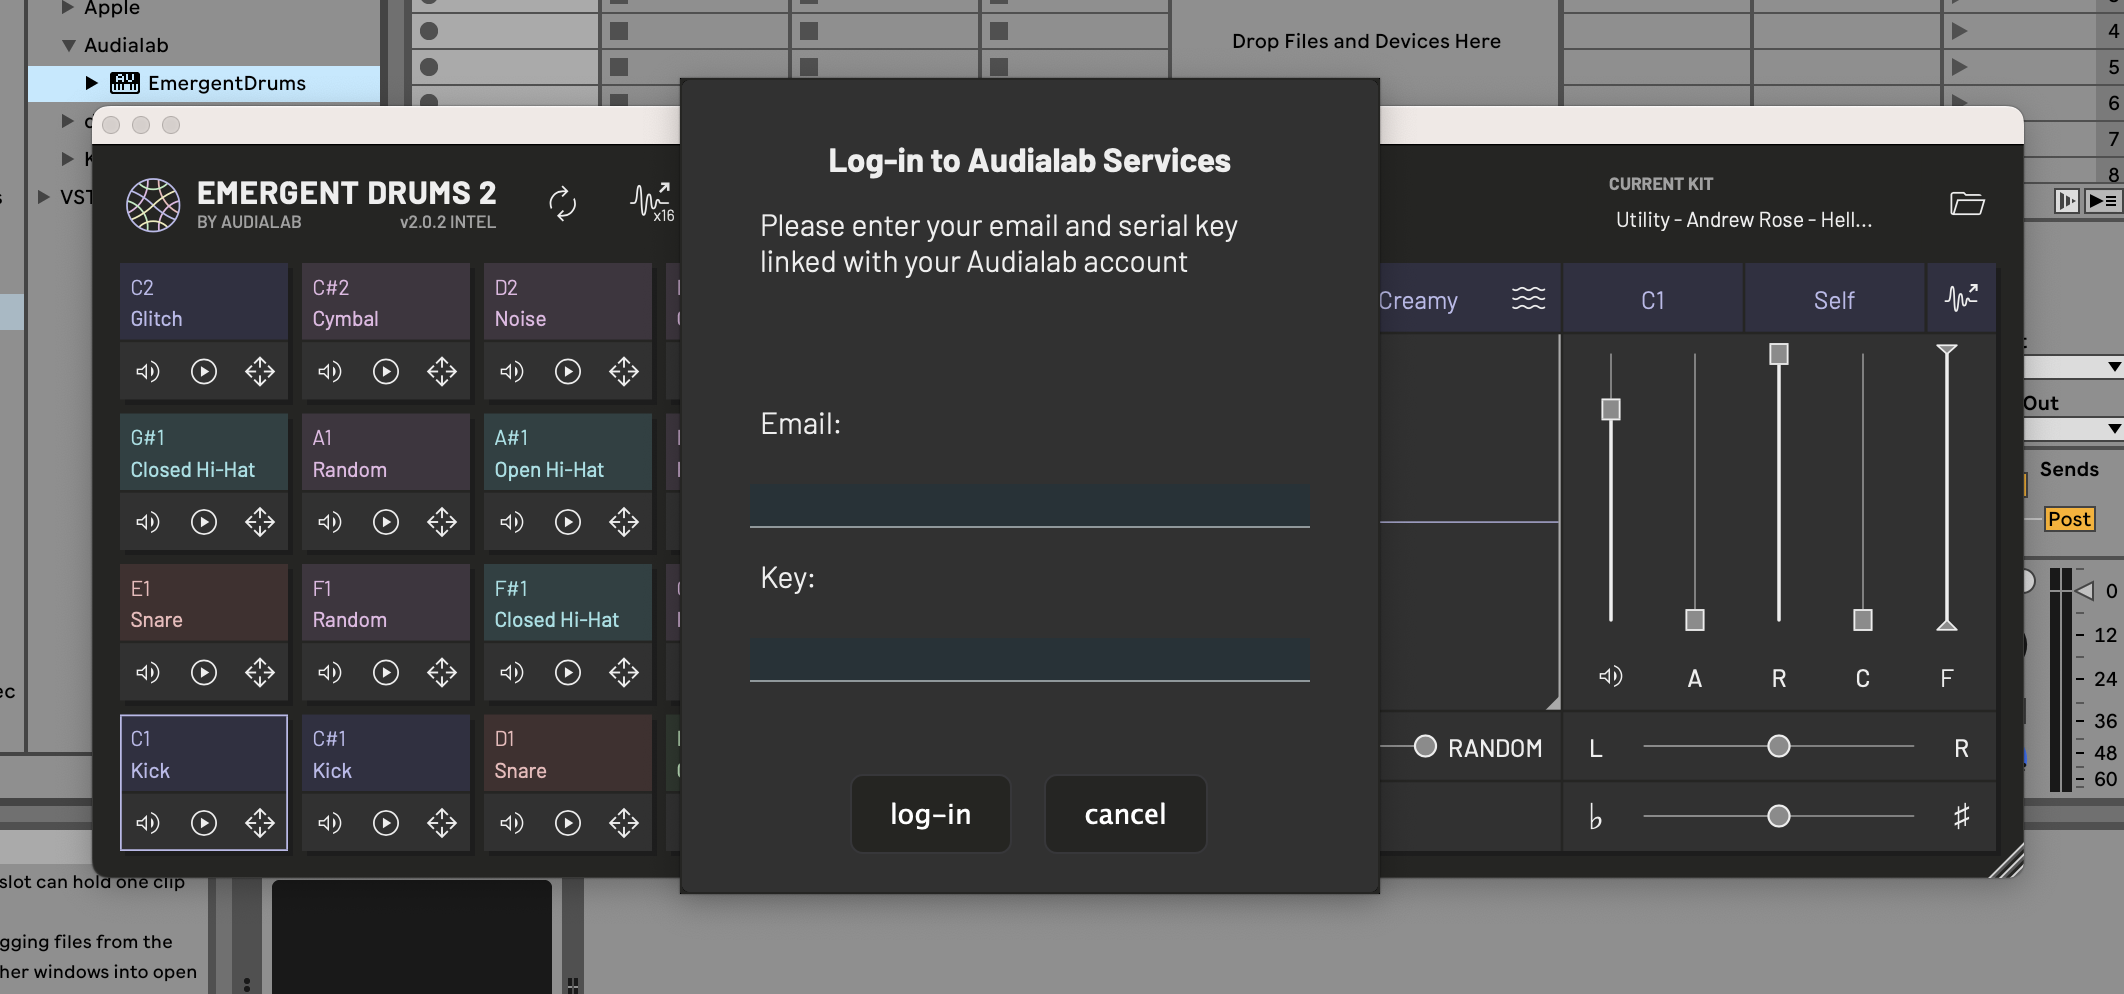Viewport: 2124px width, 994px height.
Task: Click the Key input field
Action: point(1030,659)
